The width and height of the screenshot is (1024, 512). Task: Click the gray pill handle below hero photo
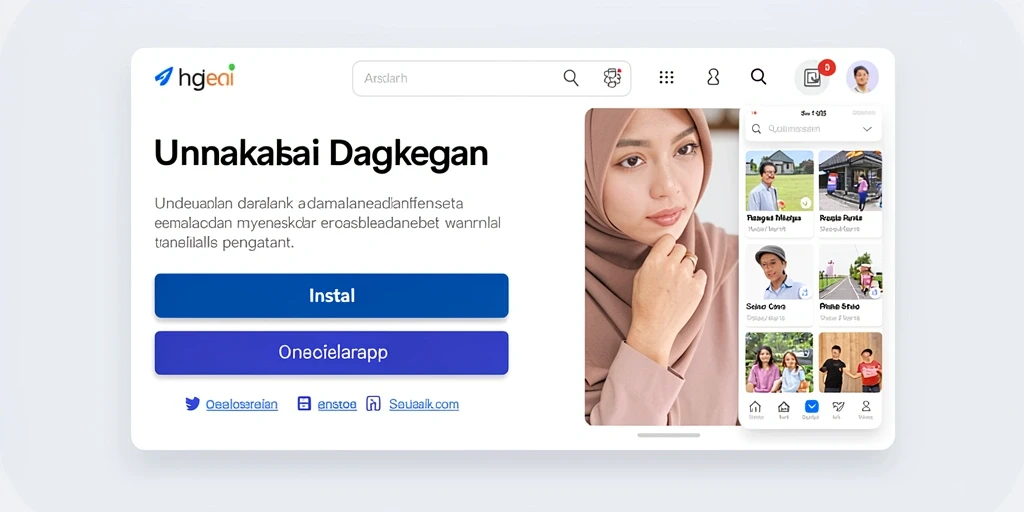[x=669, y=435]
